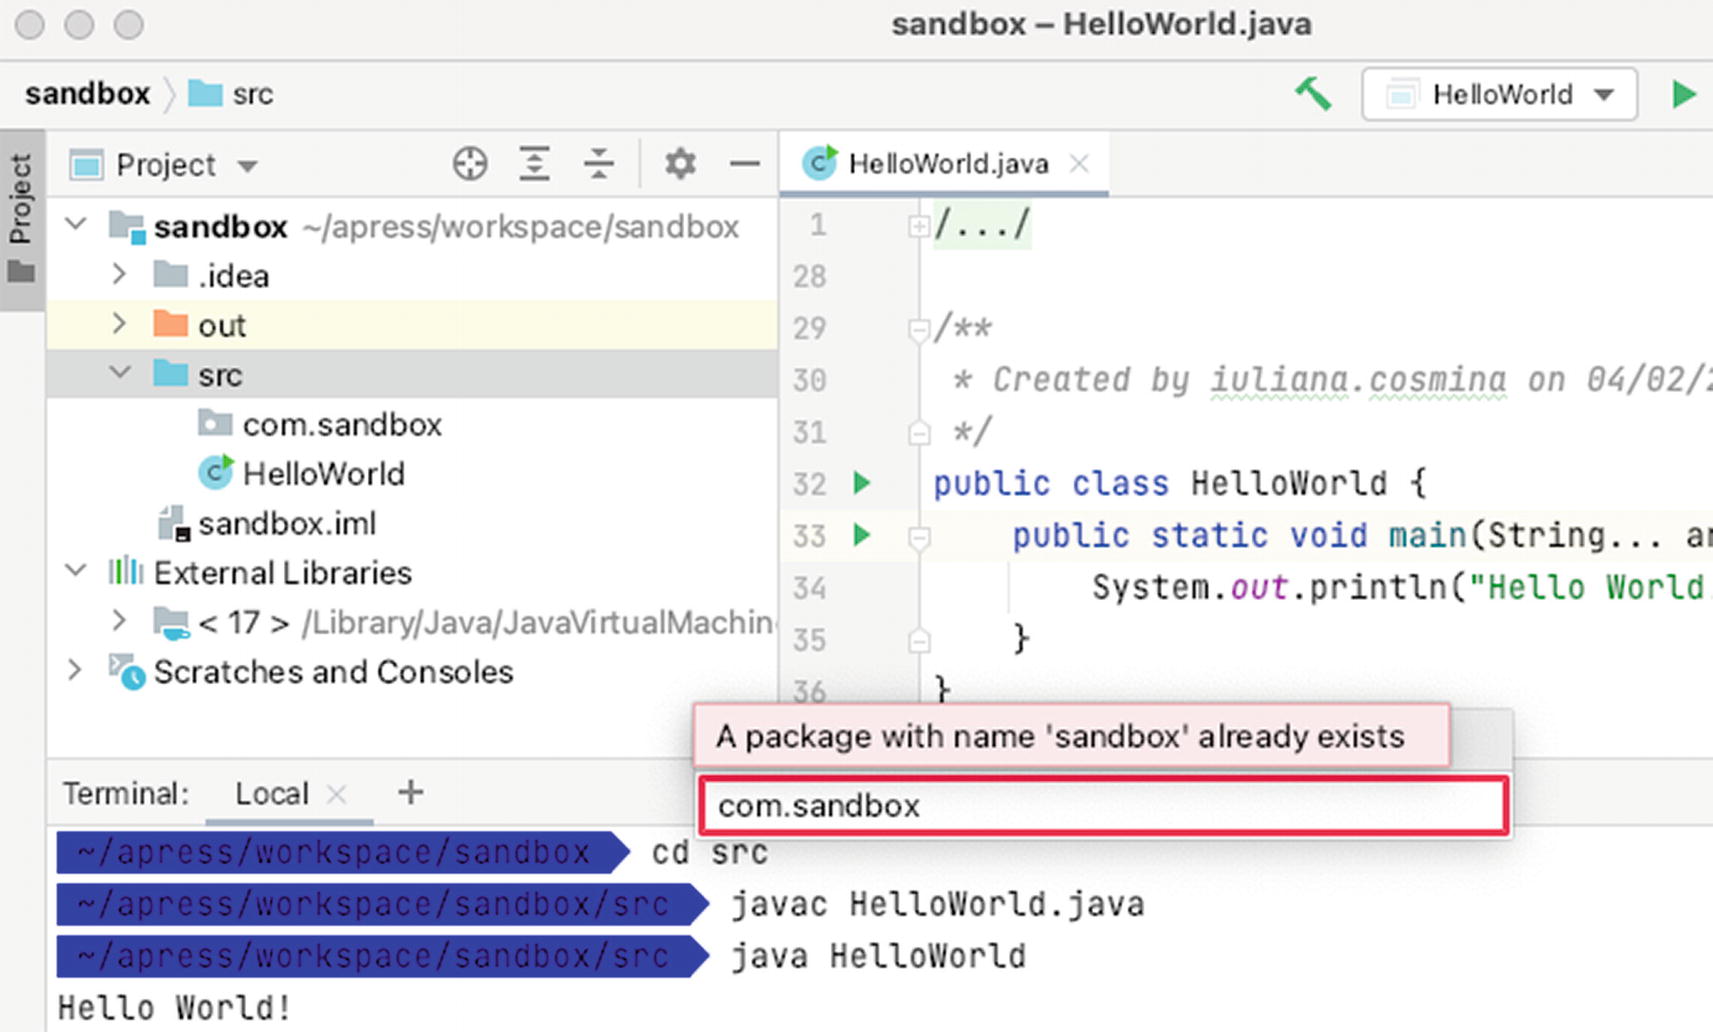Hide the Project panel with the minus icon
1713x1032 pixels.
745,163
